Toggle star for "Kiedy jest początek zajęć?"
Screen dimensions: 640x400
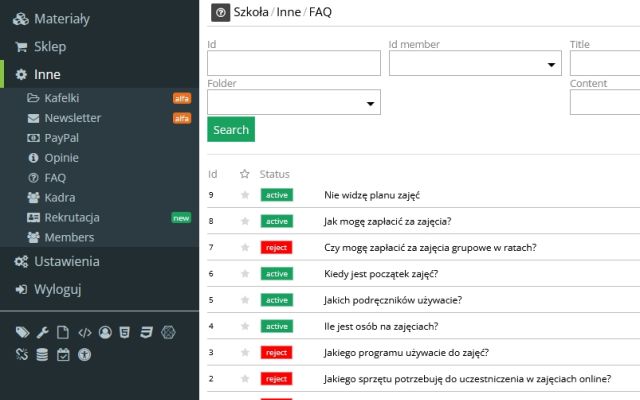(x=245, y=273)
